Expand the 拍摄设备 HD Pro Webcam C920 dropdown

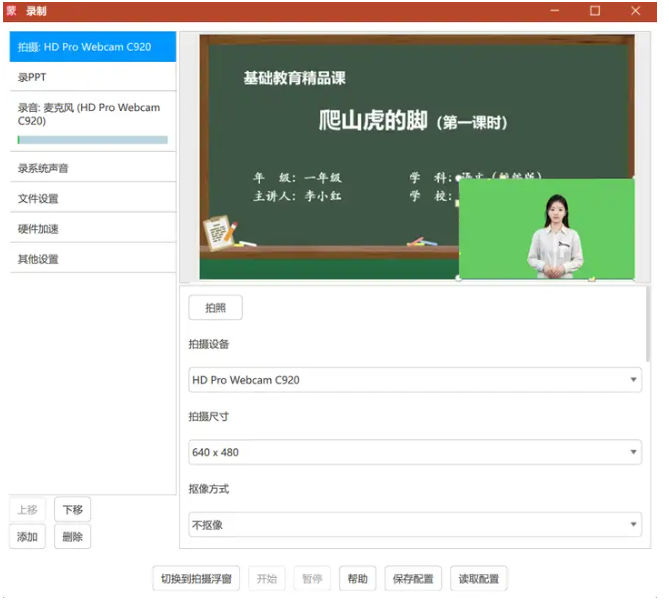[x=415, y=380]
